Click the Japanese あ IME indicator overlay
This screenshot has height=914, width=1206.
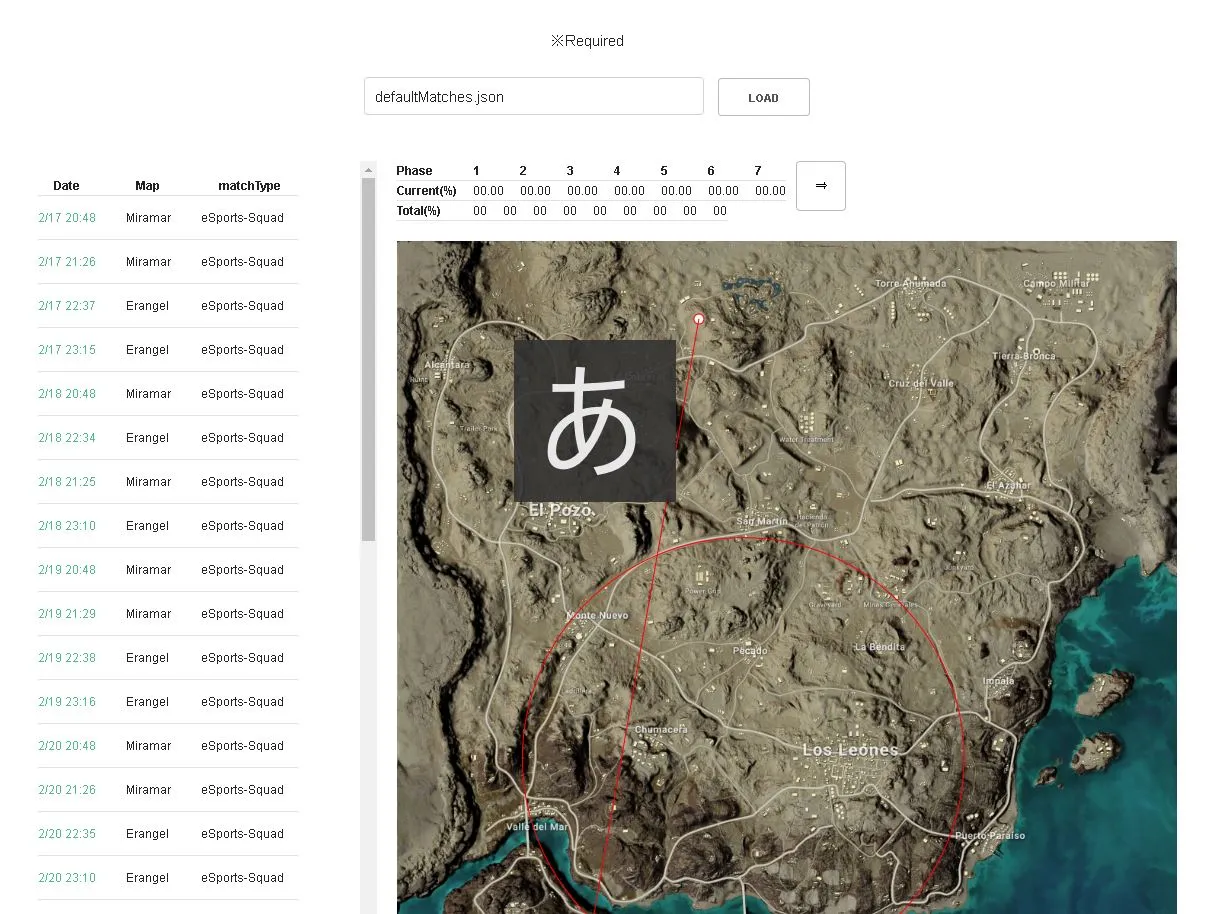tap(594, 421)
